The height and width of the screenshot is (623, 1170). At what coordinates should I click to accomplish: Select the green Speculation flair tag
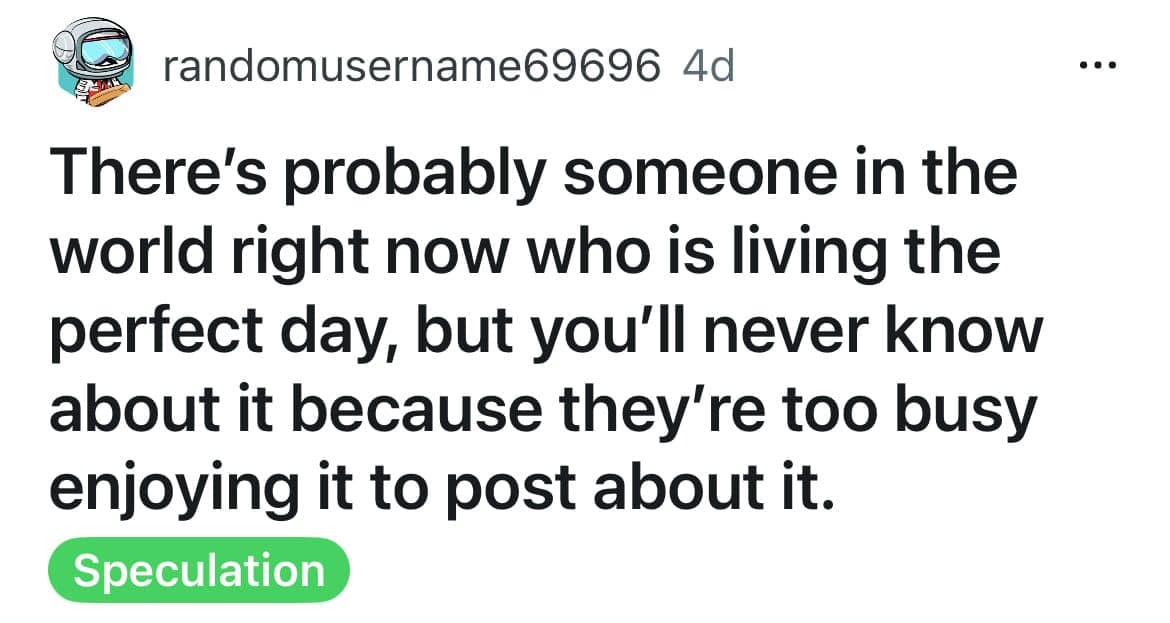tap(199, 571)
